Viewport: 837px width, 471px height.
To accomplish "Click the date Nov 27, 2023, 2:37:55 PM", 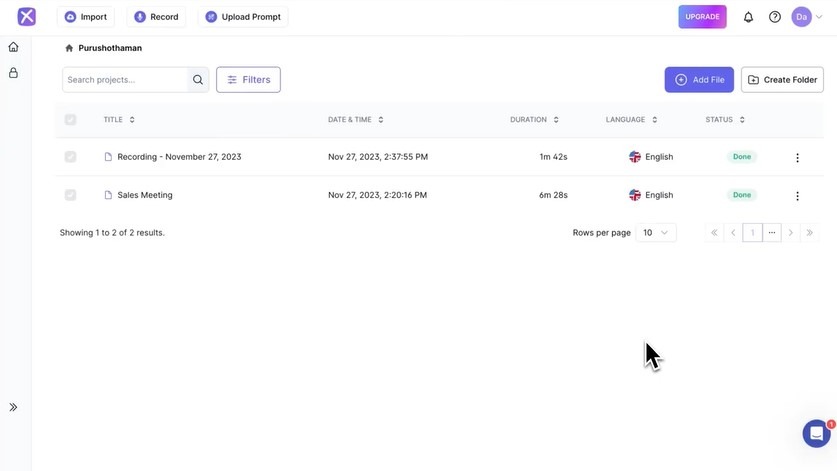I will (378, 157).
